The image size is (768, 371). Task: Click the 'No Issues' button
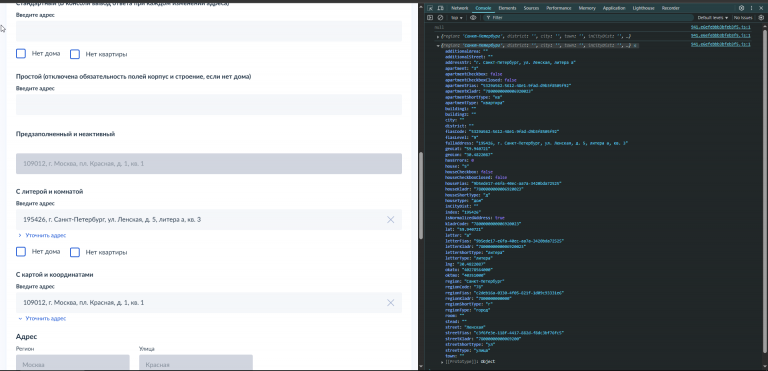[743, 18]
